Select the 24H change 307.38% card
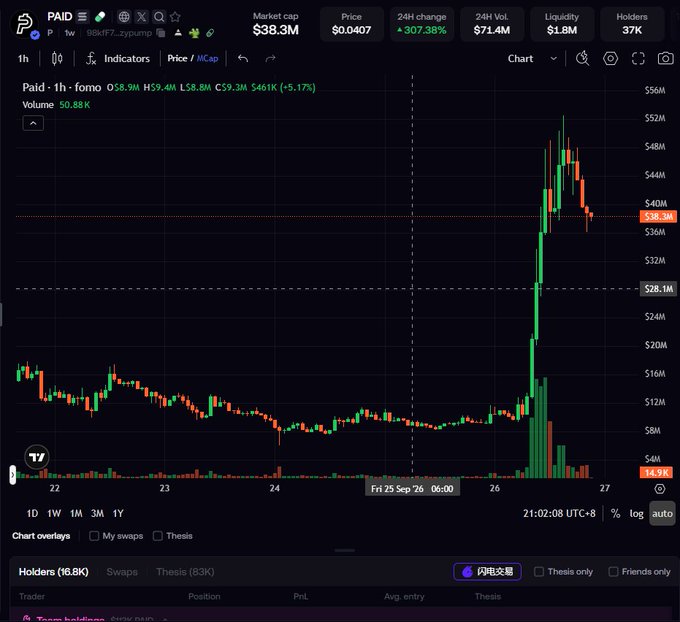This screenshot has width=680, height=622. click(422, 24)
